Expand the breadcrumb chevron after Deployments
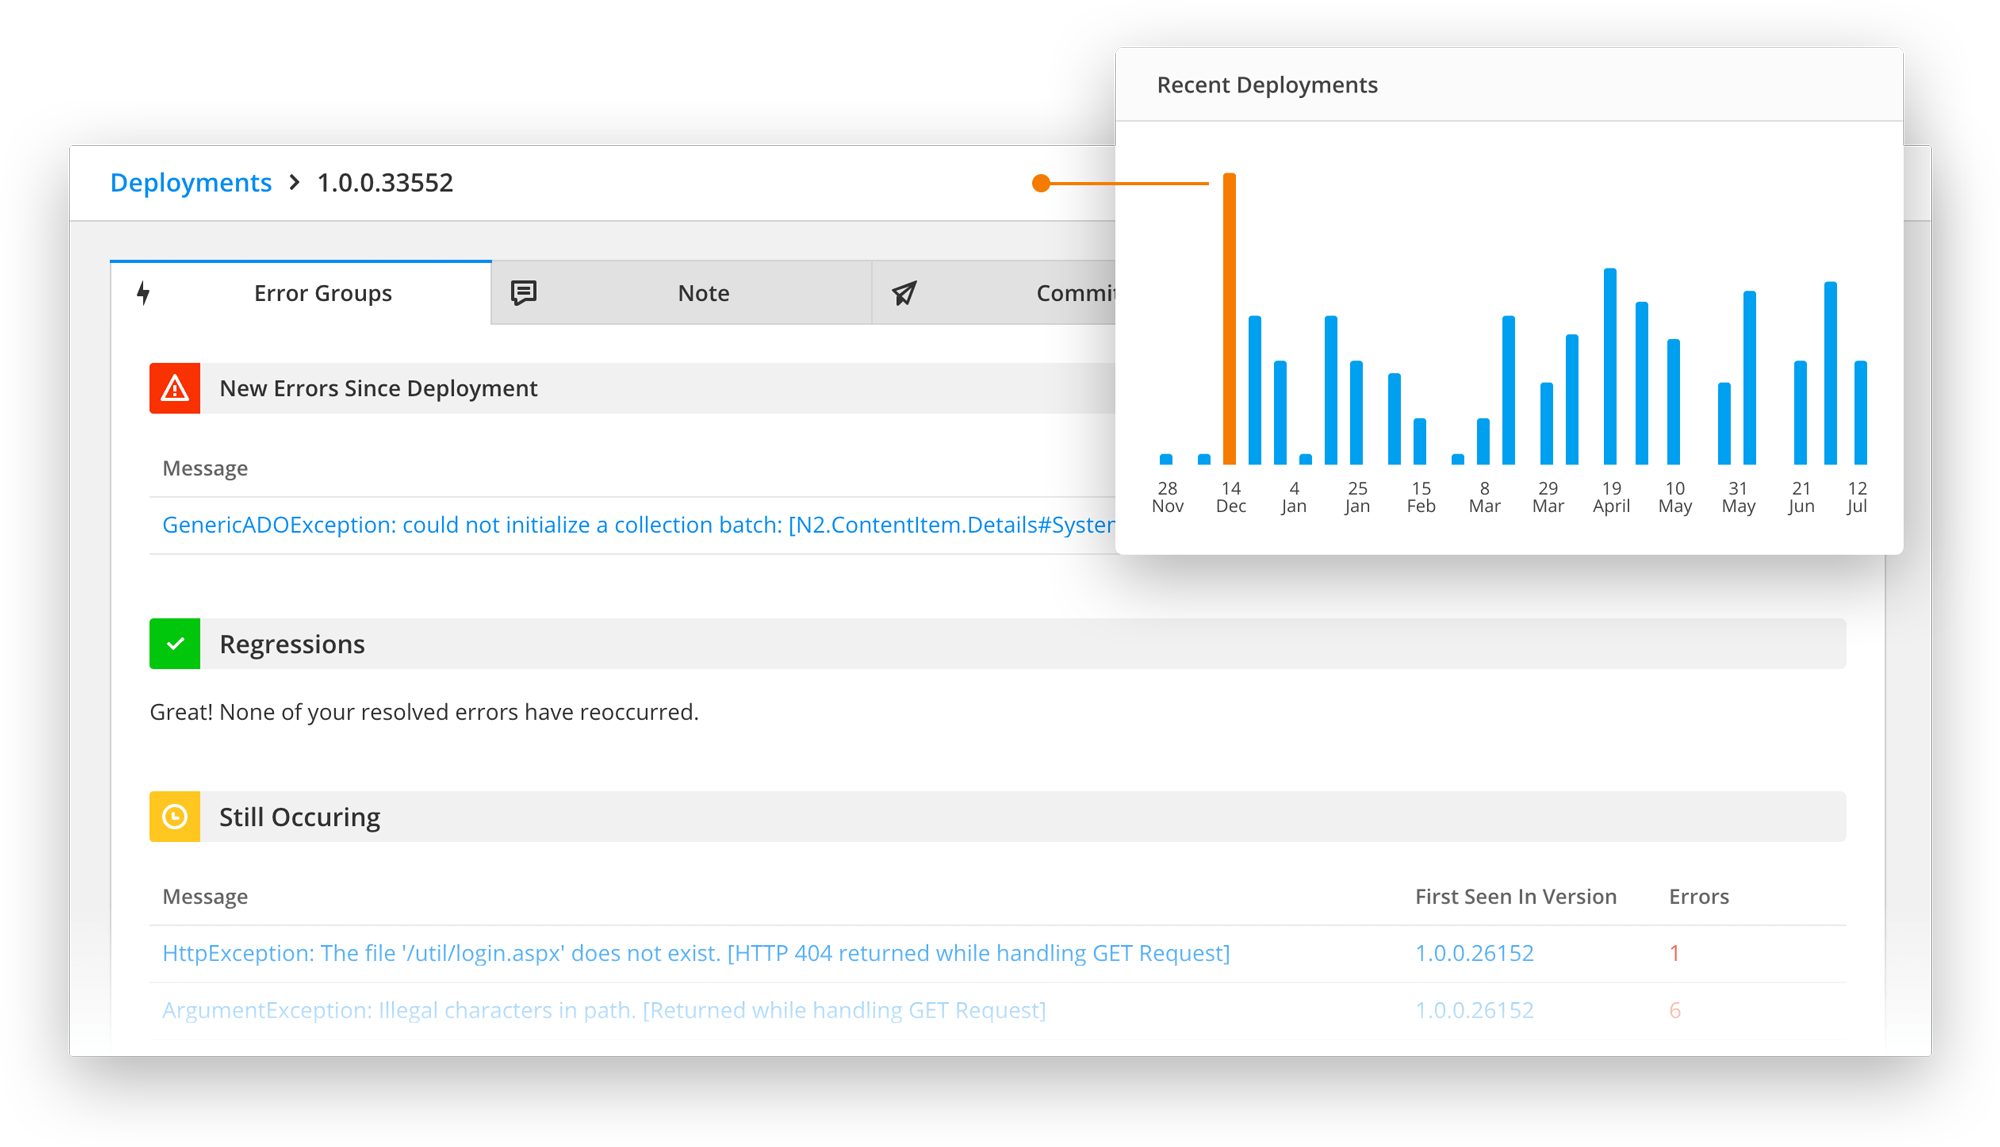The width and height of the screenshot is (2000, 1147). (293, 183)
